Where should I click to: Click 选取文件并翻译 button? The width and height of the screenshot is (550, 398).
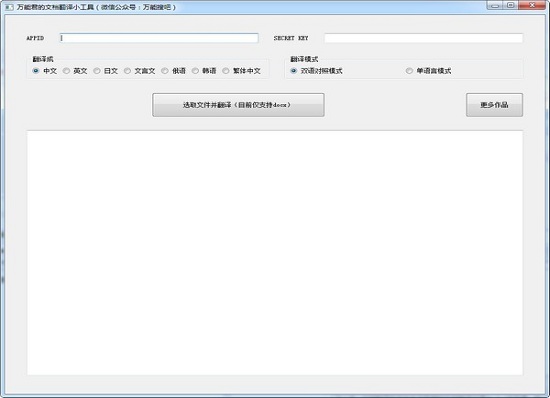coord(238,105)
